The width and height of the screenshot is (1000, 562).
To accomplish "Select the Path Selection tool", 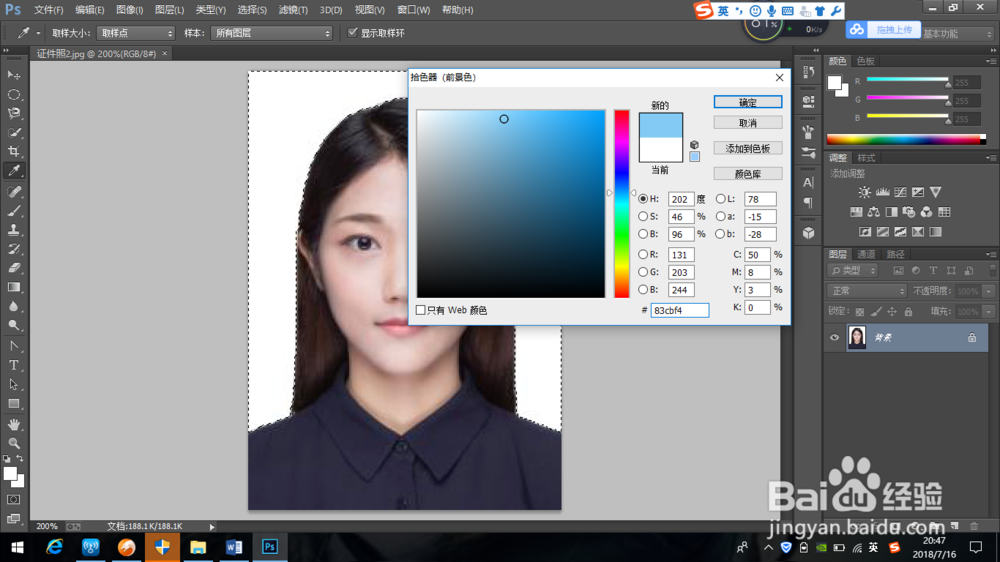I will coord(13,385).
